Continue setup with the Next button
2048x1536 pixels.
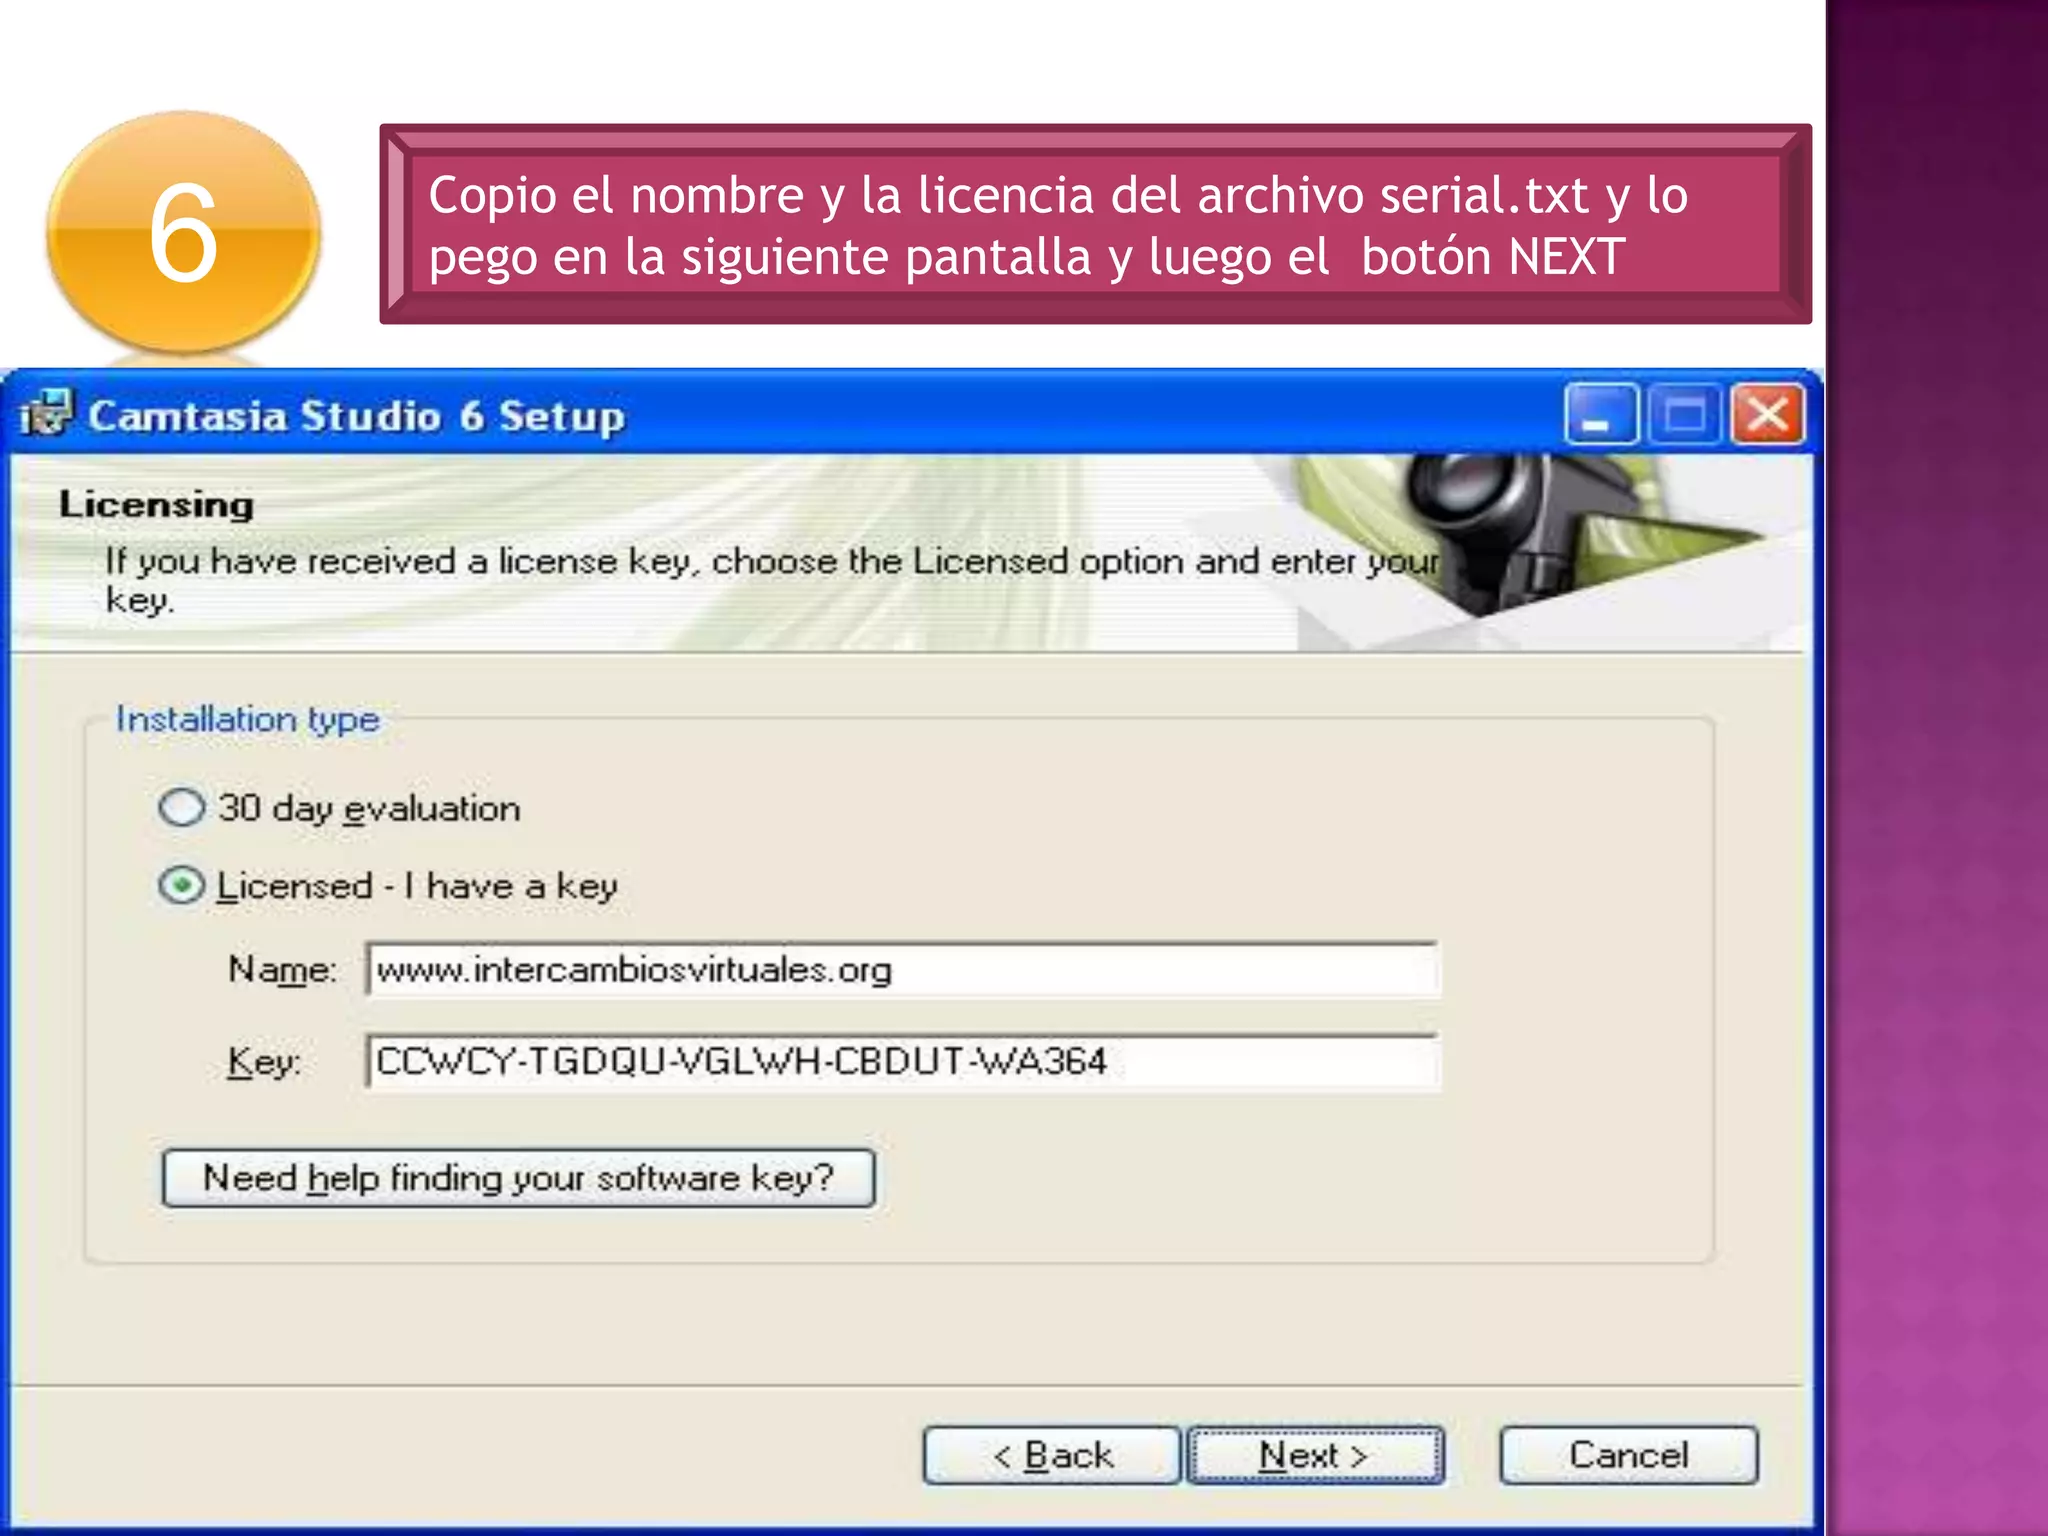coord(1315,1455)
